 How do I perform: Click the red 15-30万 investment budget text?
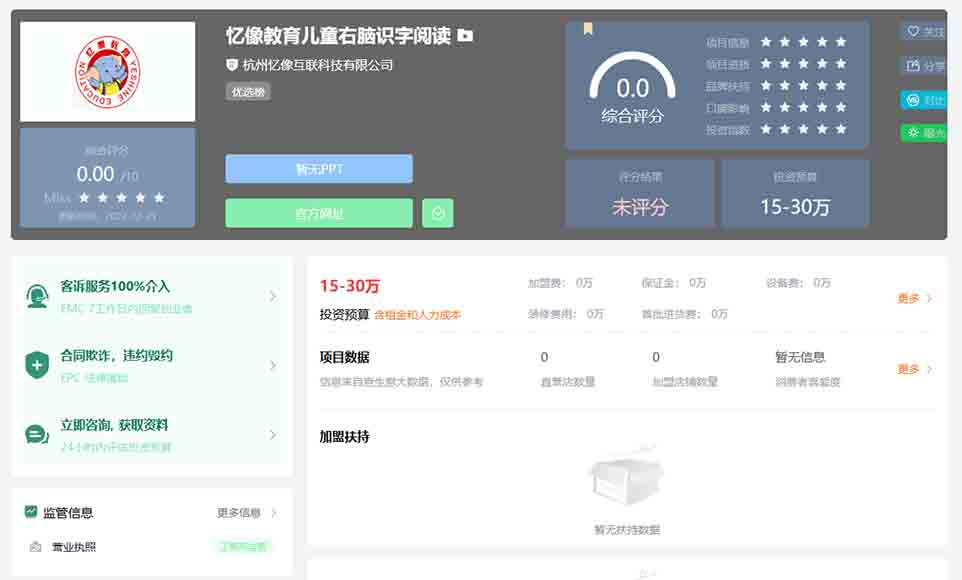(x=350, y=286)
